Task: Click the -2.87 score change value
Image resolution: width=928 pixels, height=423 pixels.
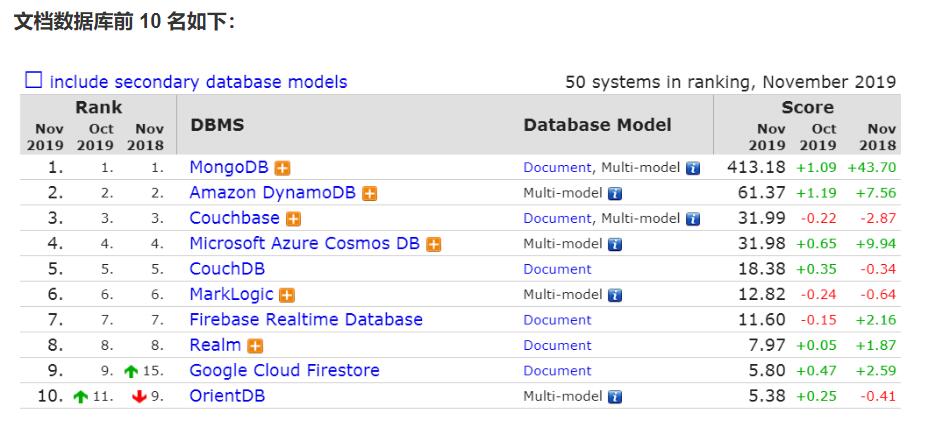Action: point(877,219)
